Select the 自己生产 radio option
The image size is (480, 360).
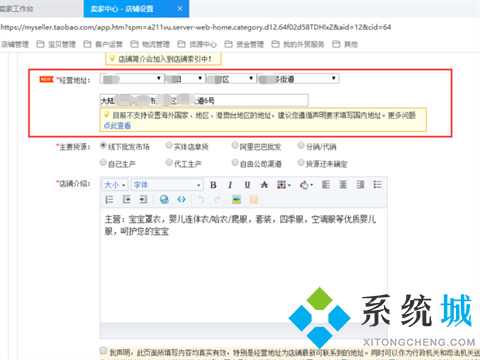(x=103, y=163)
